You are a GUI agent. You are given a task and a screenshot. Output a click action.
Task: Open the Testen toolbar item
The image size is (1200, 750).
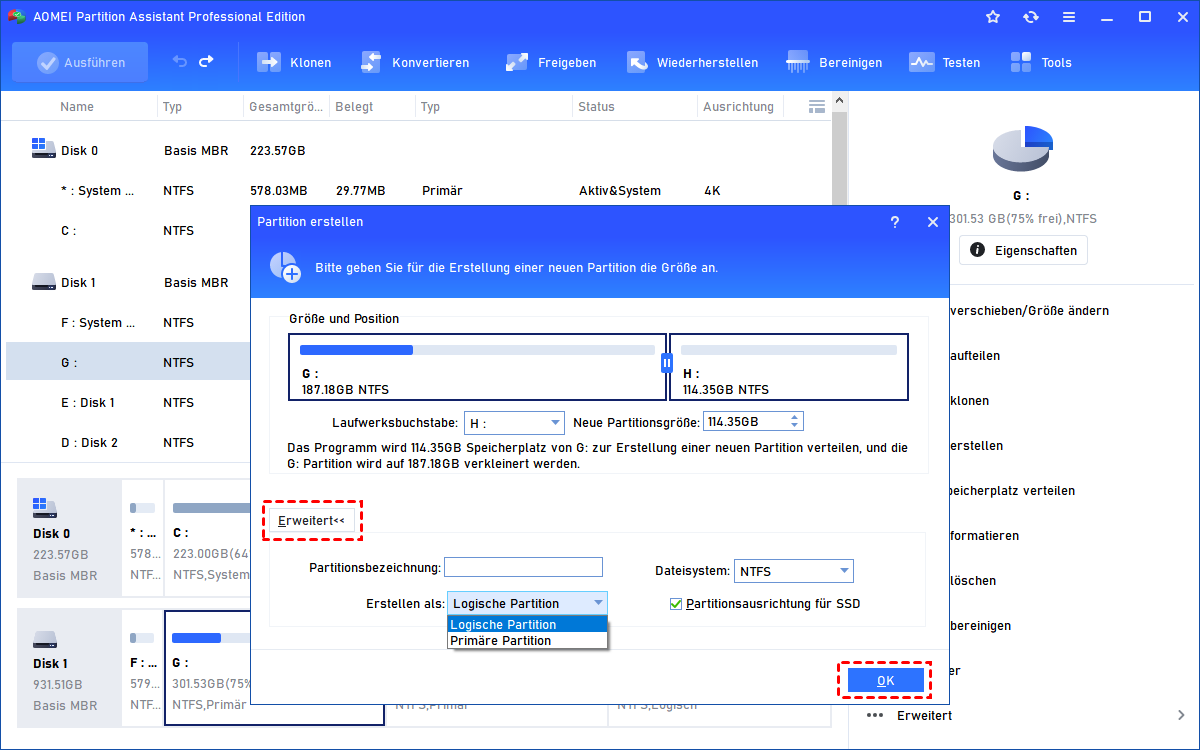click(944, 62)
